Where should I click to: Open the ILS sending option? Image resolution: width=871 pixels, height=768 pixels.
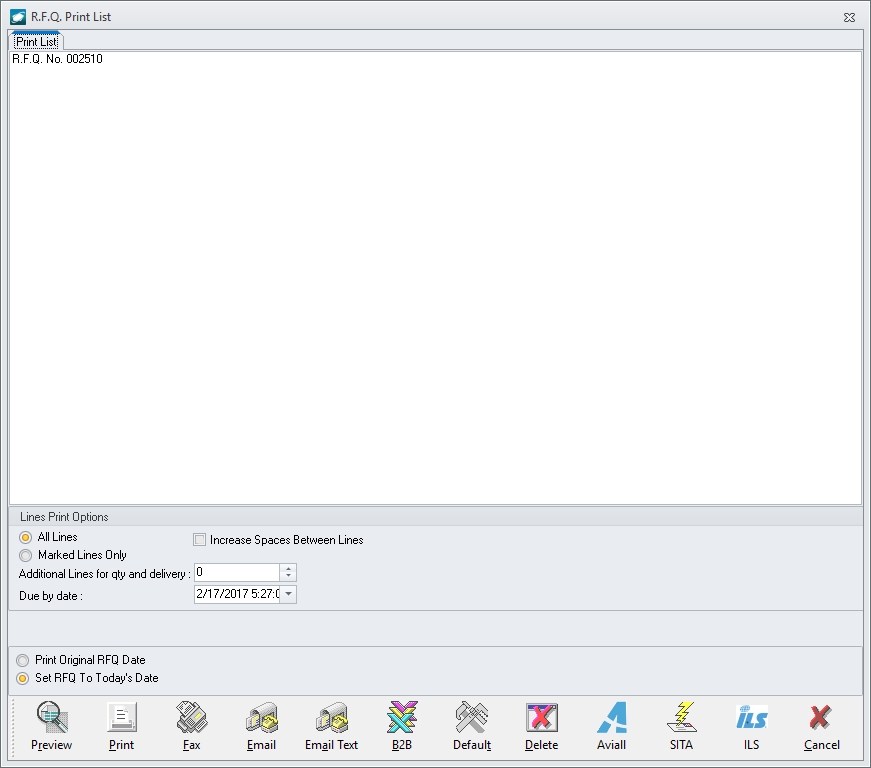pyautogui.click(x=751, y=717)
